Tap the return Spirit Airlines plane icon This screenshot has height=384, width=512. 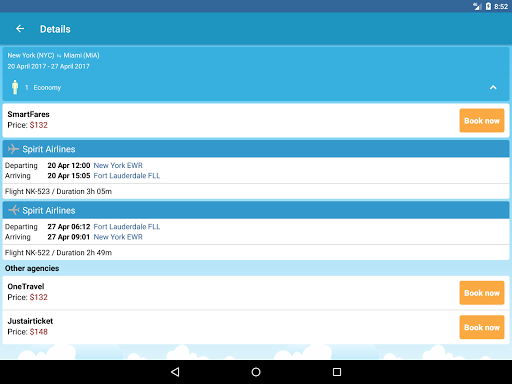[x=14, y=210]
